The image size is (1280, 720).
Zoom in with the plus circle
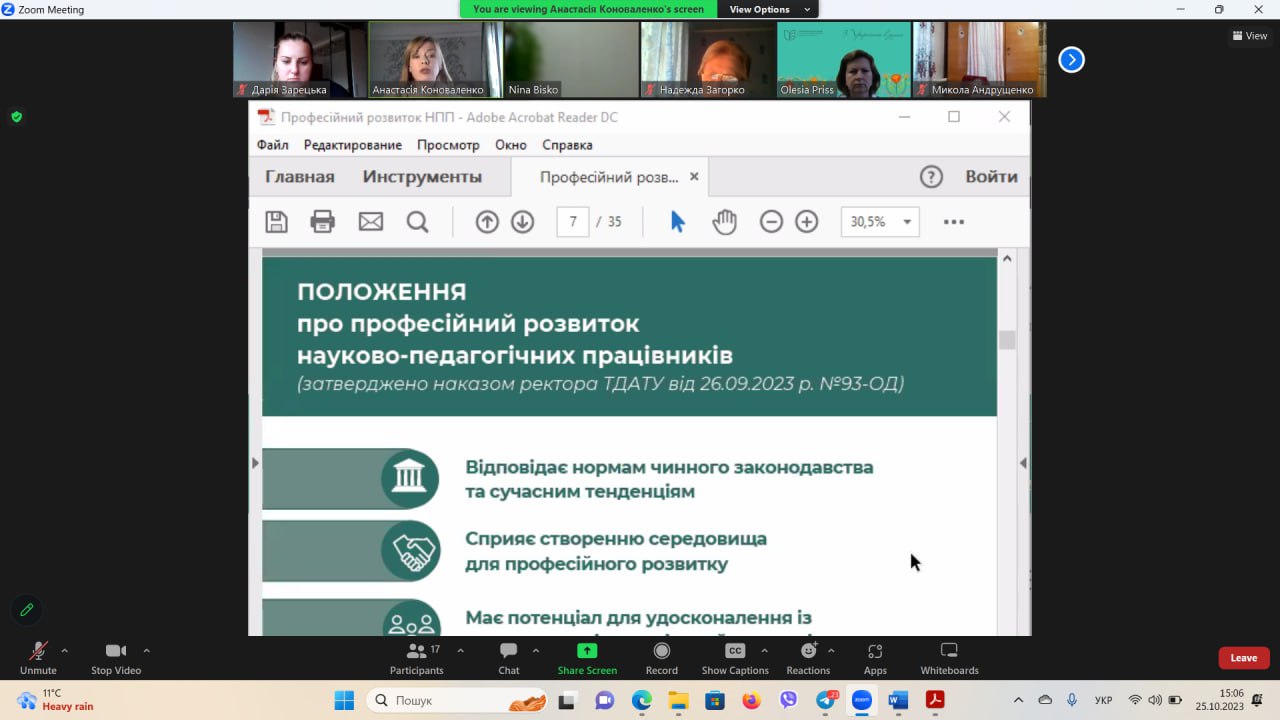tap(807, 222)
